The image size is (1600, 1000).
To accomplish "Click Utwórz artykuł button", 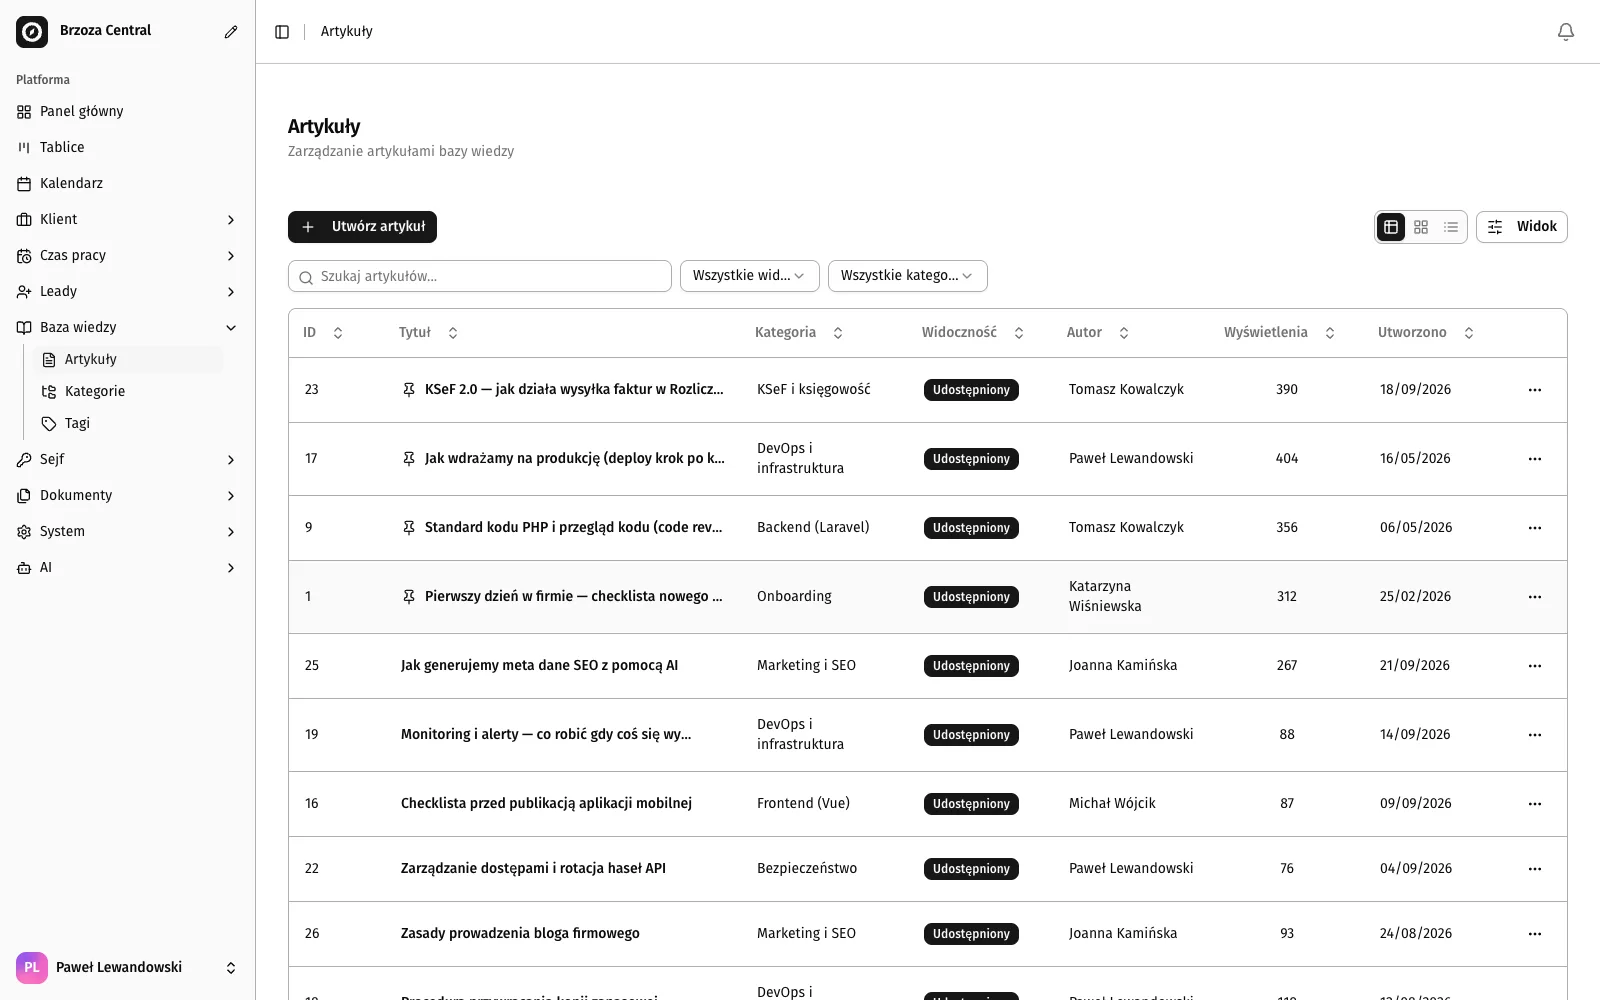I will [x=362, y=227].
